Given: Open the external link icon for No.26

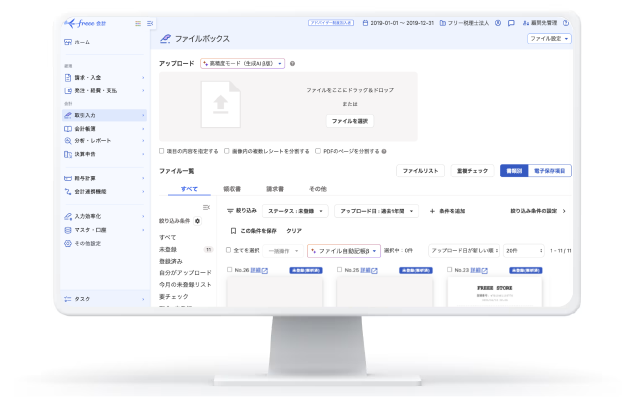Looking at the screenshot, I should [264, 271].
